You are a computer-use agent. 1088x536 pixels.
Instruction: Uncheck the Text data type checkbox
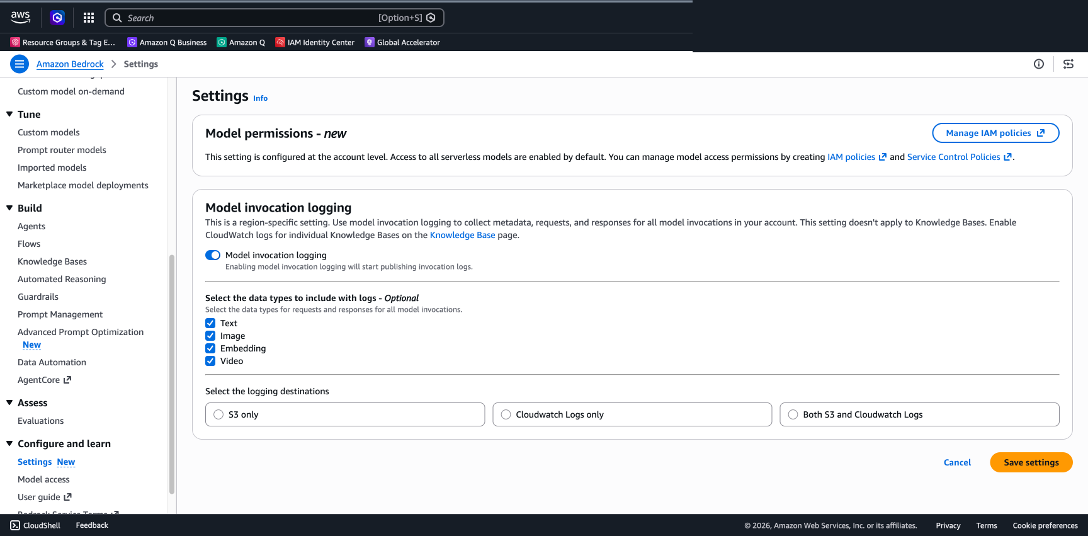click(210, 324)
